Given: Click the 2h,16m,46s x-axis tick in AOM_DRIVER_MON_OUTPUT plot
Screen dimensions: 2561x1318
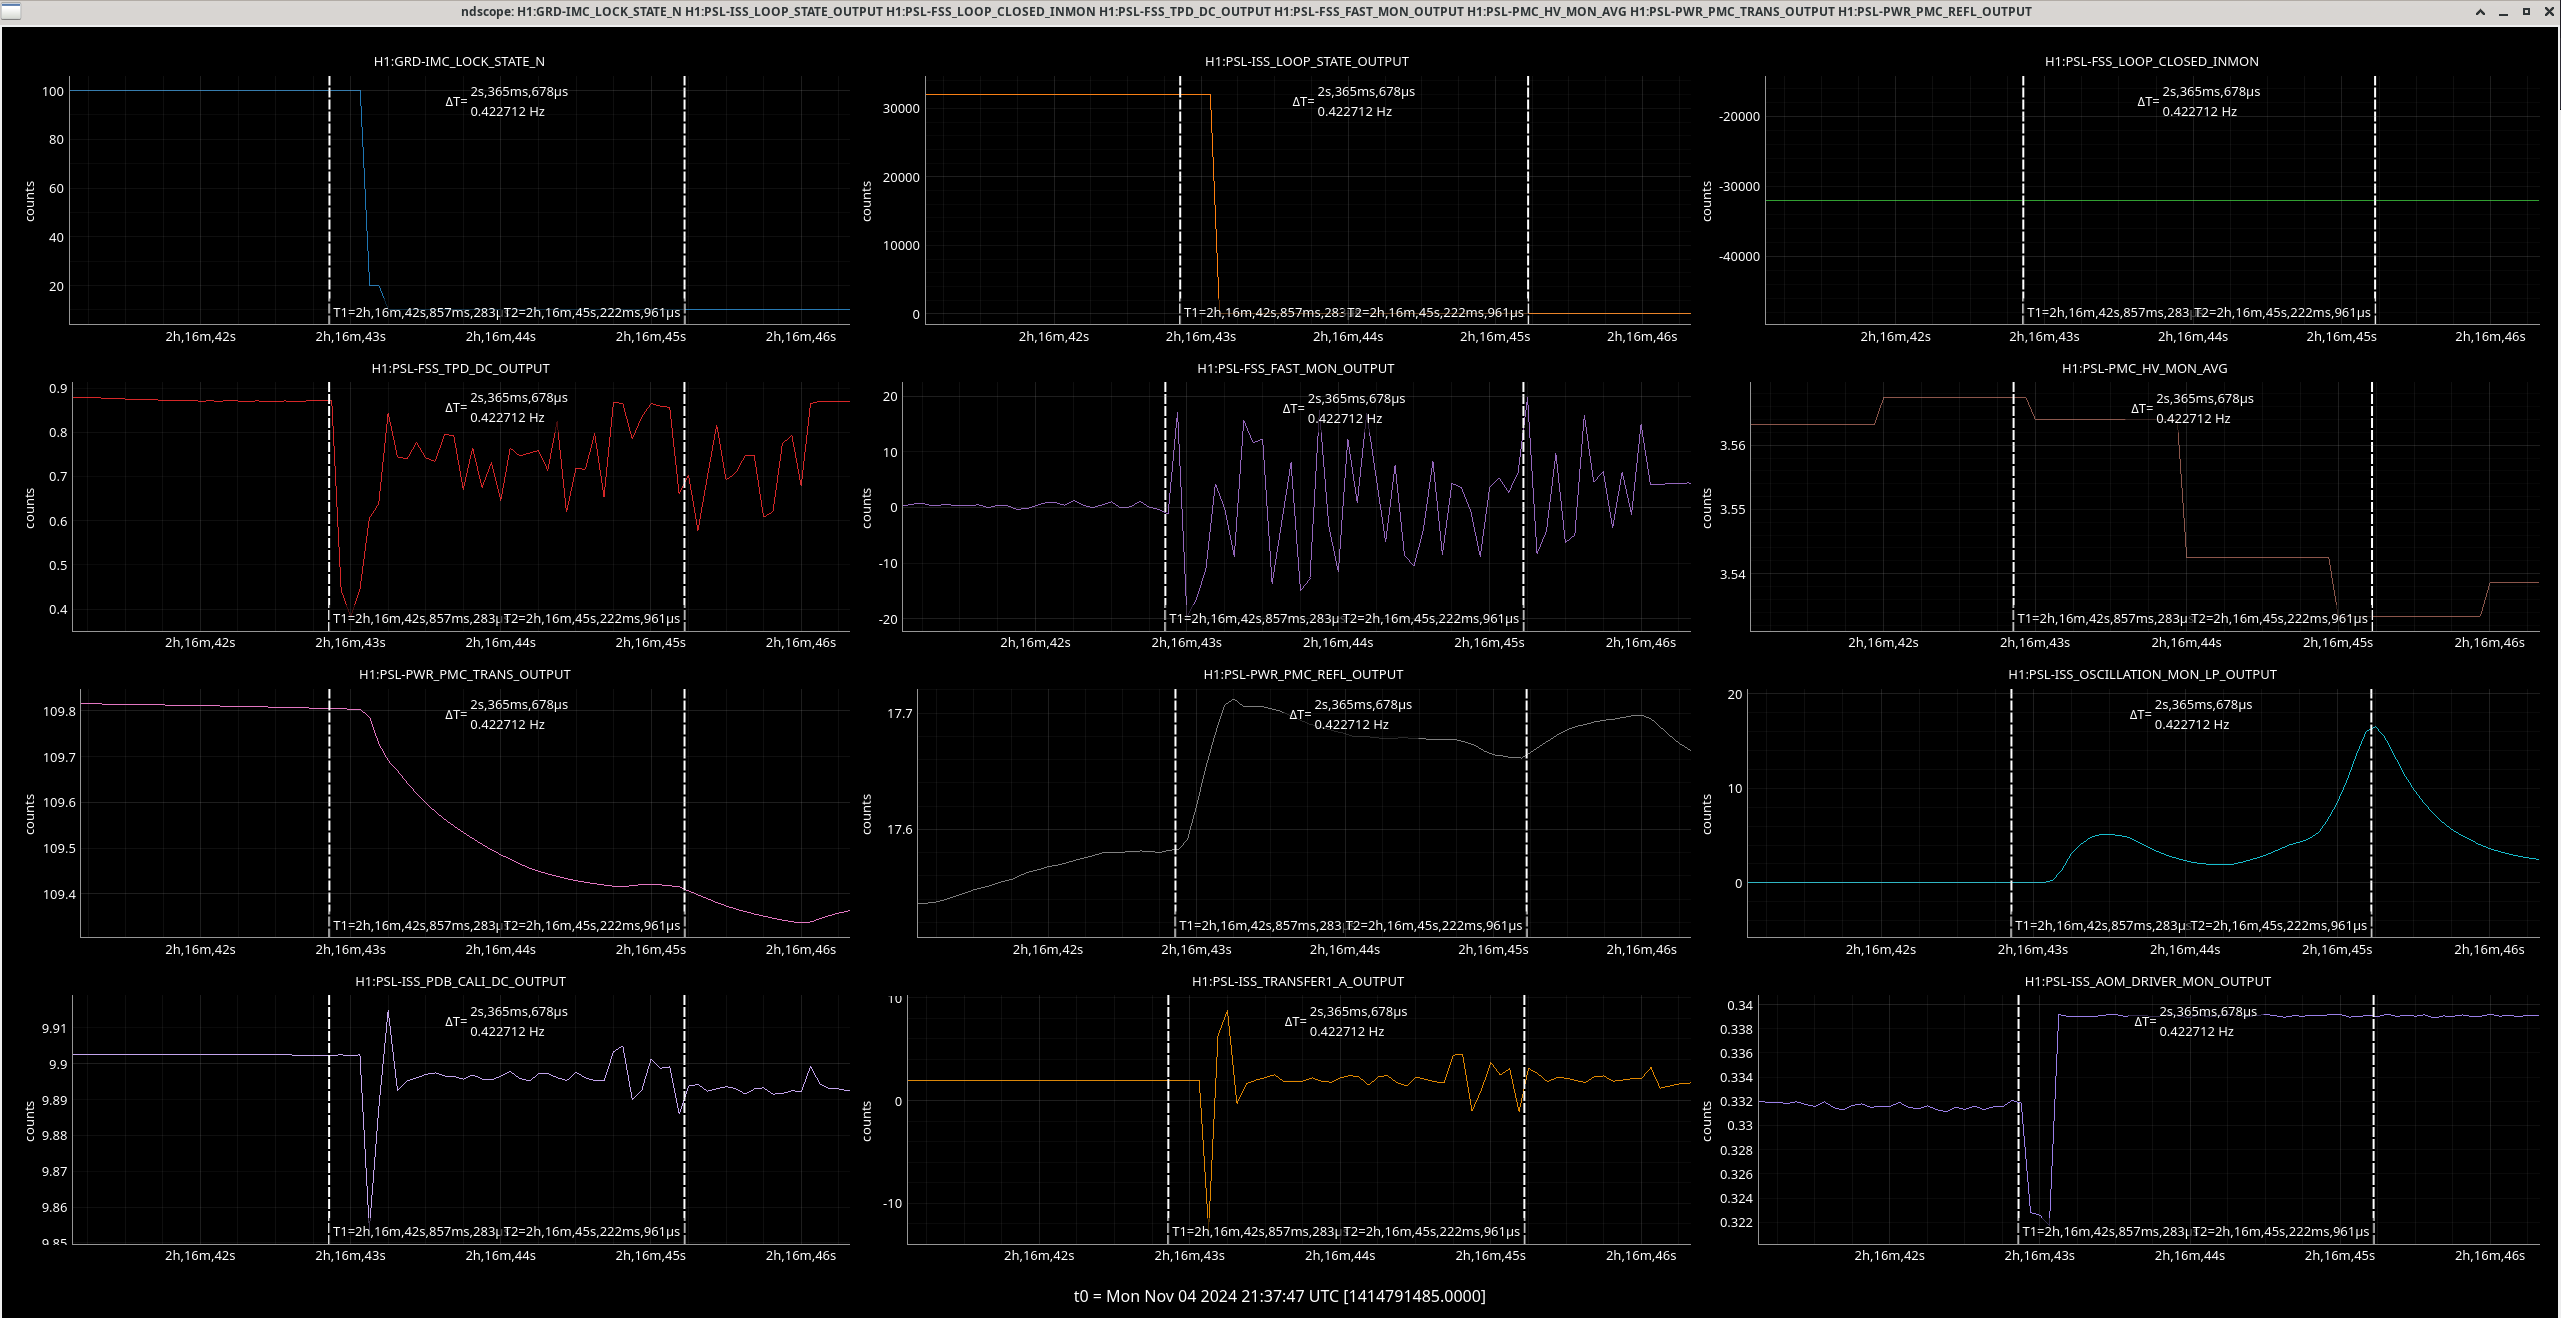Looking at the screenshot, I should (x=2490, y=1255).
